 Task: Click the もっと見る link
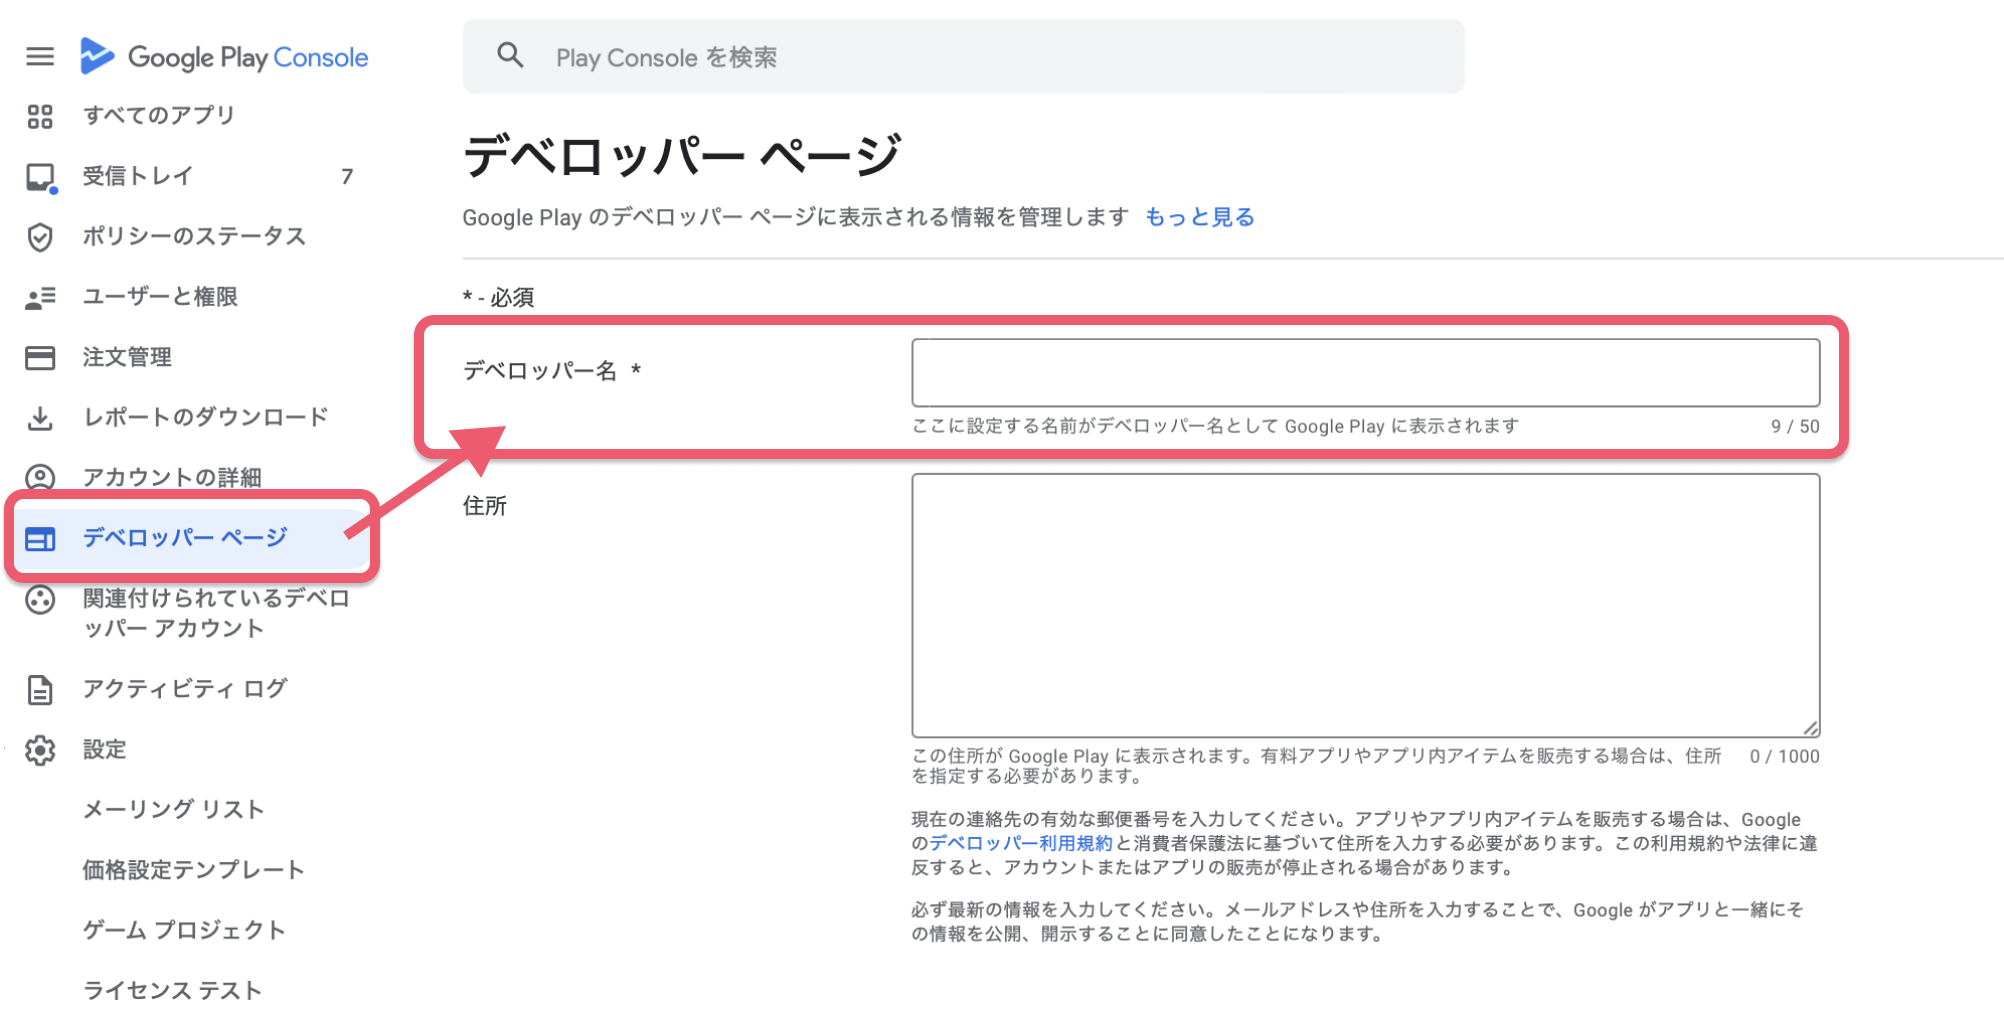pos(1199,217)
